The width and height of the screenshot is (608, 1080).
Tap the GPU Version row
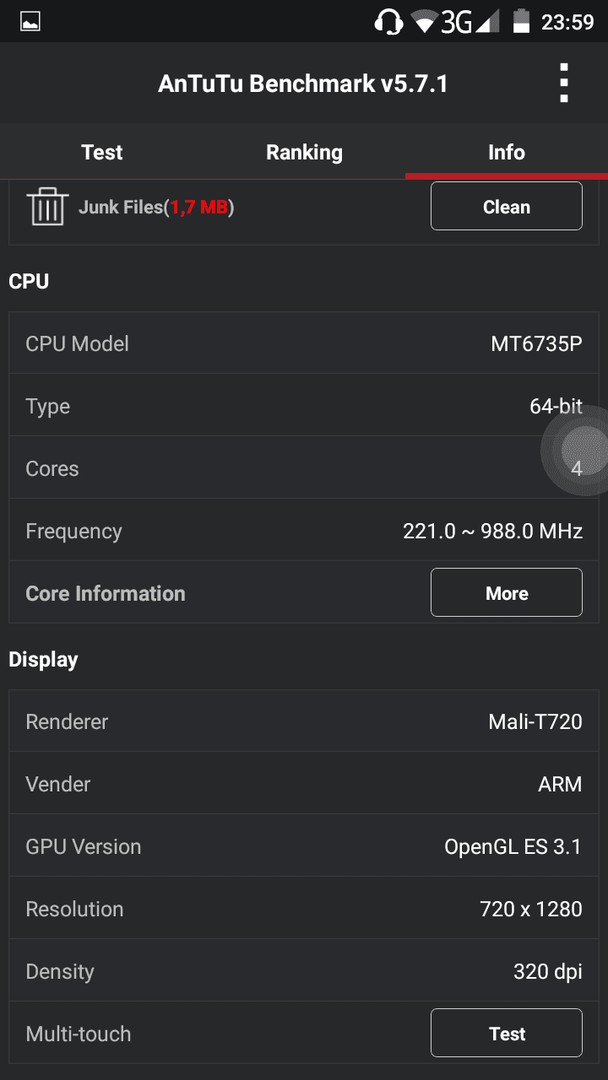[x=304, y=846]
